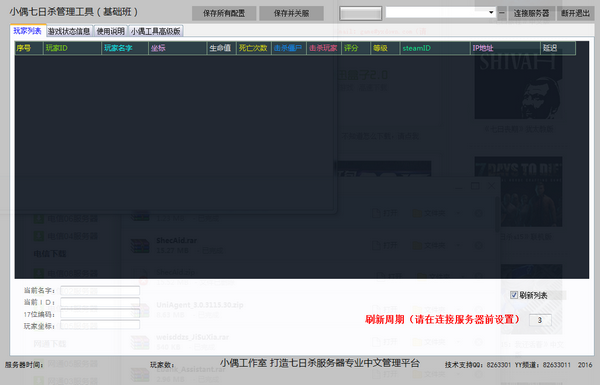Click 连接服务器 to connect to the server

coord(531,13)
